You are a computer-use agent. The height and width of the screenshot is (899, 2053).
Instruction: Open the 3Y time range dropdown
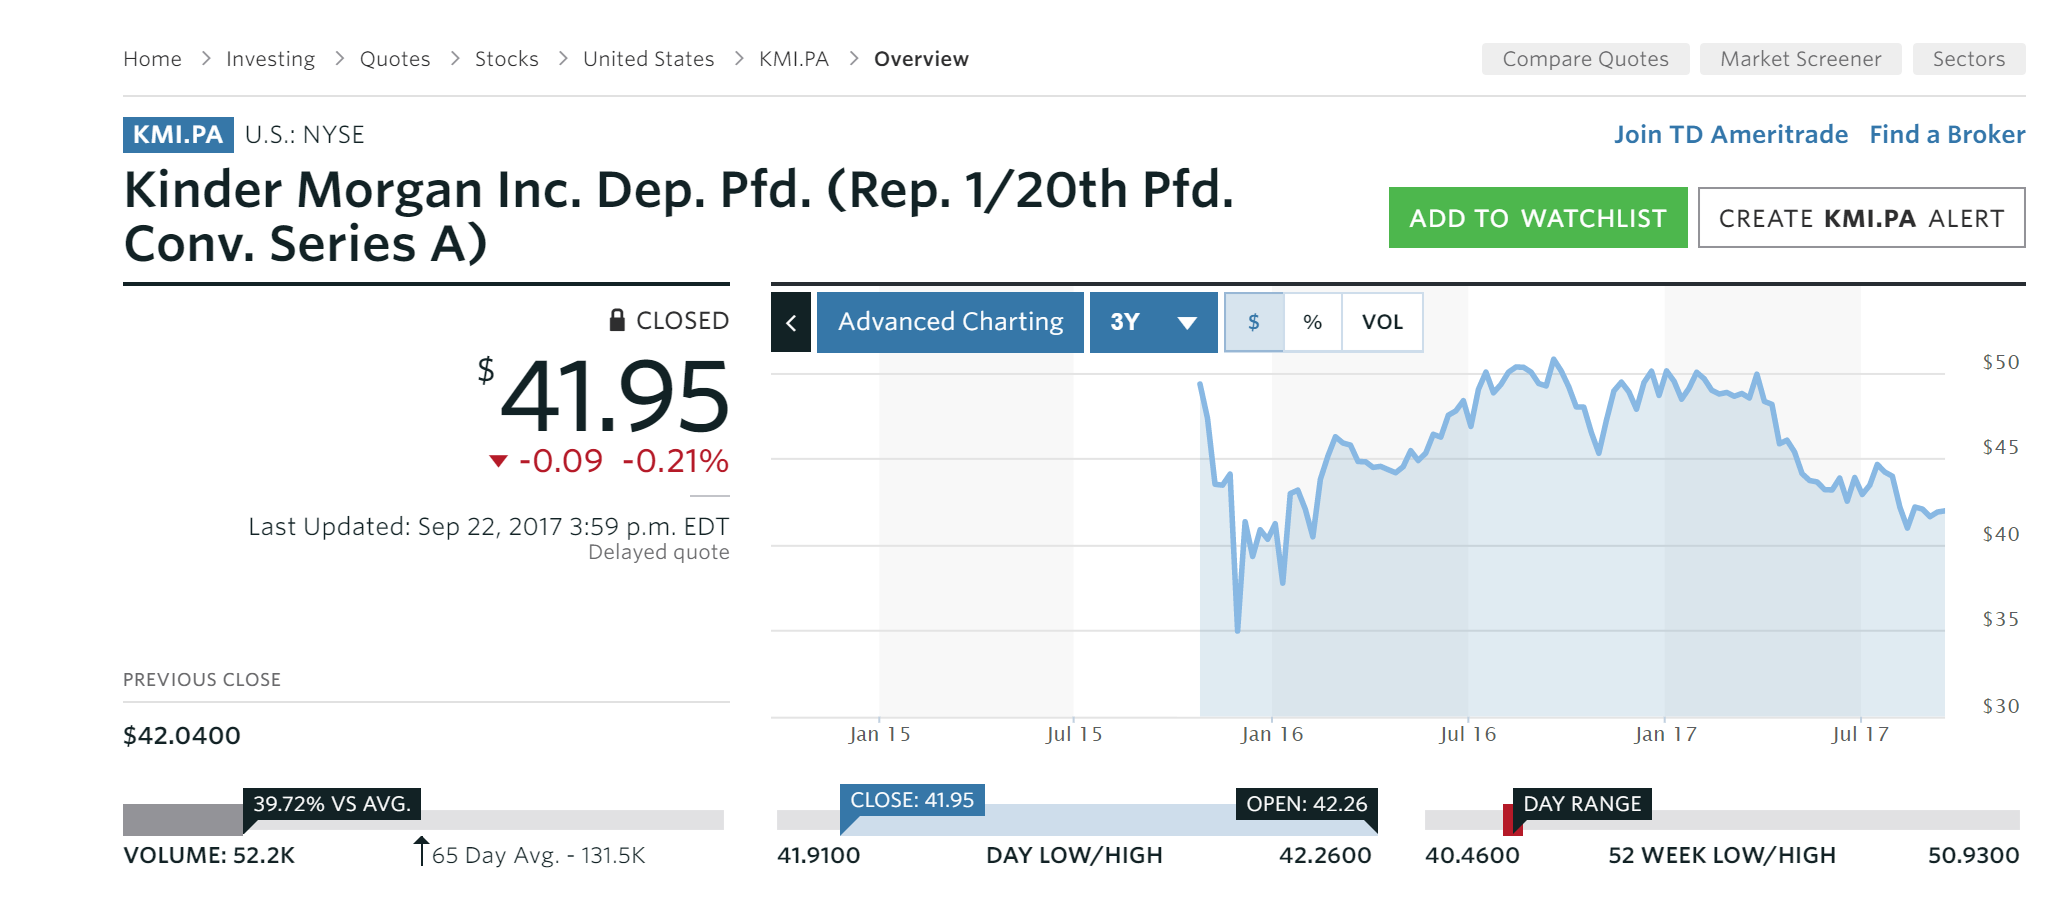pyautogui.click(x=1153, y=322)
